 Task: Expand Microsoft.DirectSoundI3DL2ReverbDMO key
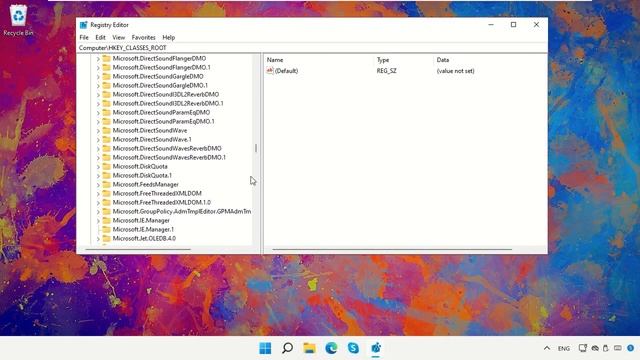98,95
